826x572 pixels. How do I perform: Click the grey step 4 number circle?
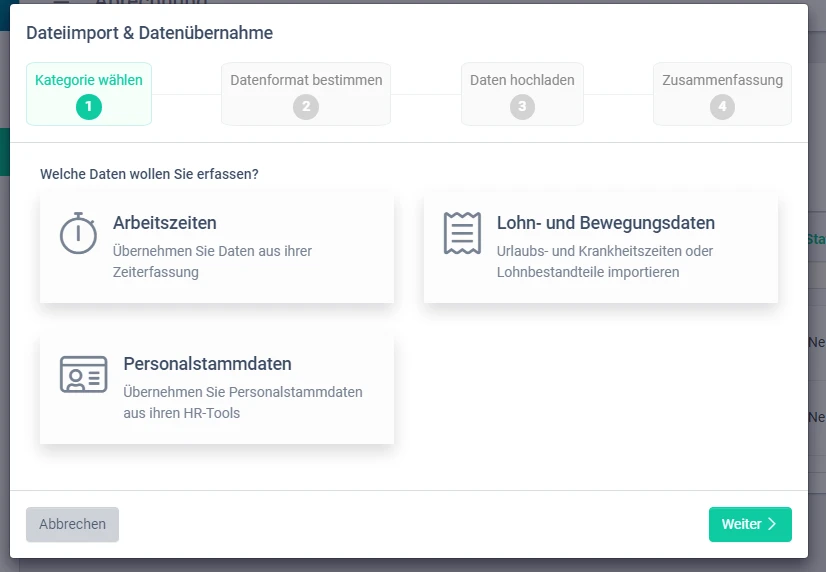point(722,107)
